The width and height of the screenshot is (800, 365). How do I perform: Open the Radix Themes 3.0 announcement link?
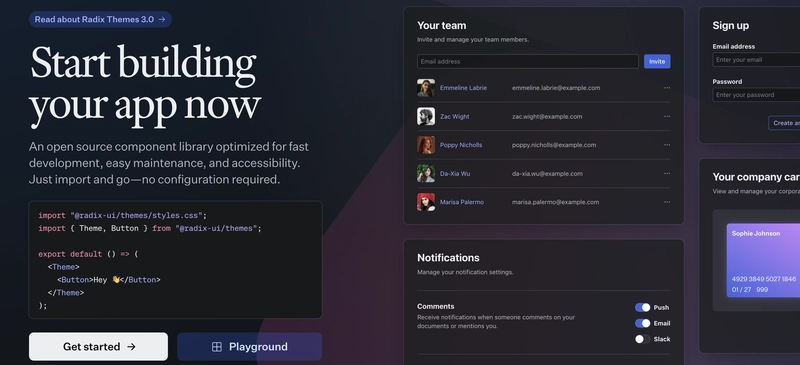(x=101, y=19)
